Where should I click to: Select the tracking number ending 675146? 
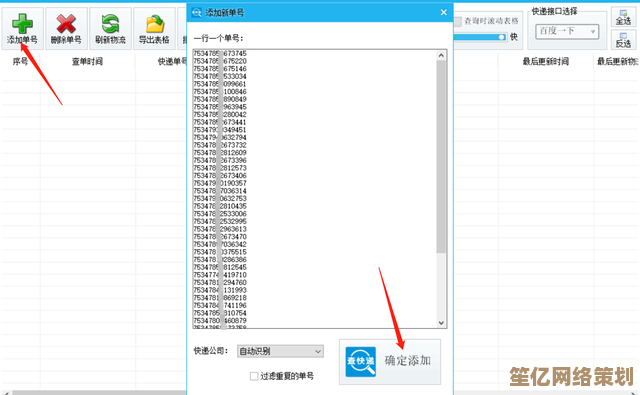(x=220, y=69)
